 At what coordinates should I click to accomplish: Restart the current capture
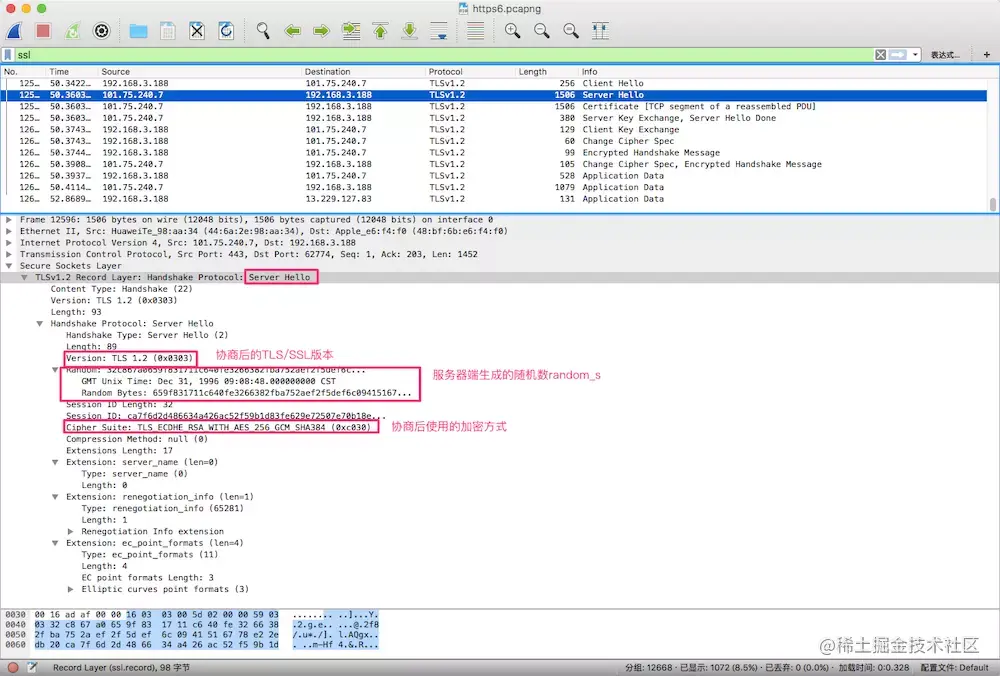click(x=72, y=31)
